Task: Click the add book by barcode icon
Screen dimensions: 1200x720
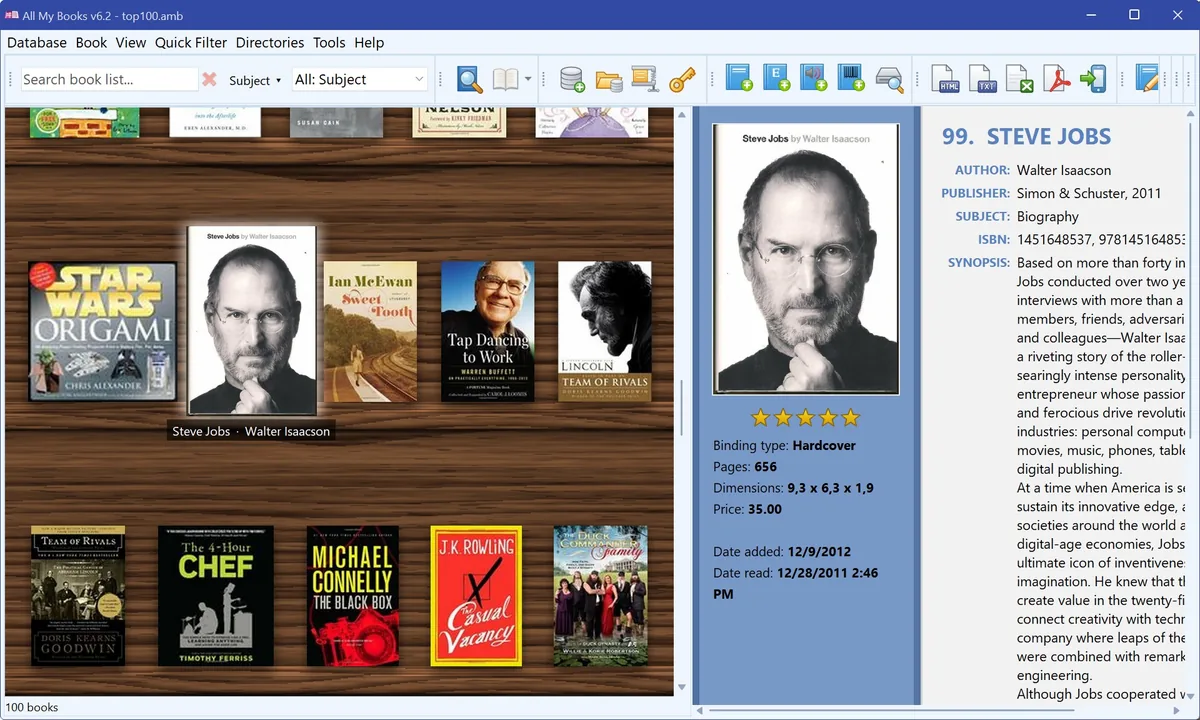Action: (850, 79)
